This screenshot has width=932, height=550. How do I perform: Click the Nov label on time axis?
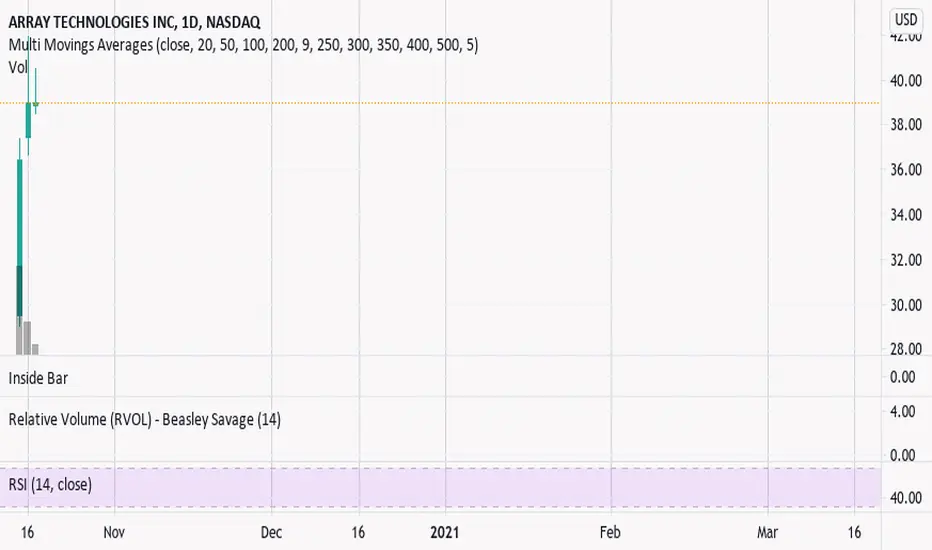pyautogui.click(x=114, y=532)
